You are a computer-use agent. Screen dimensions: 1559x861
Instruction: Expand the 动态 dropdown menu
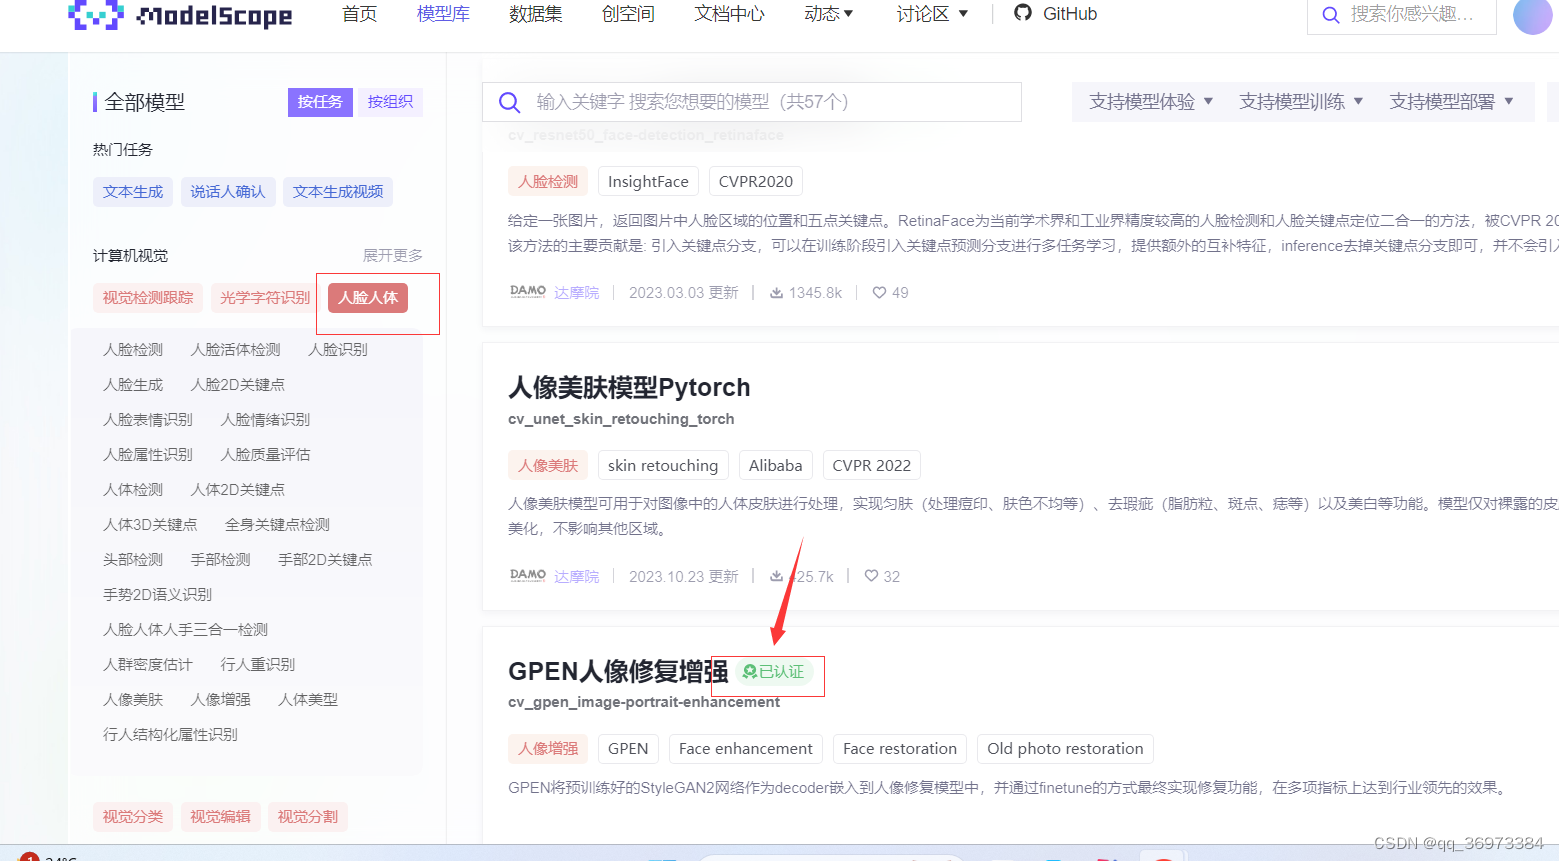click(829, 14)
